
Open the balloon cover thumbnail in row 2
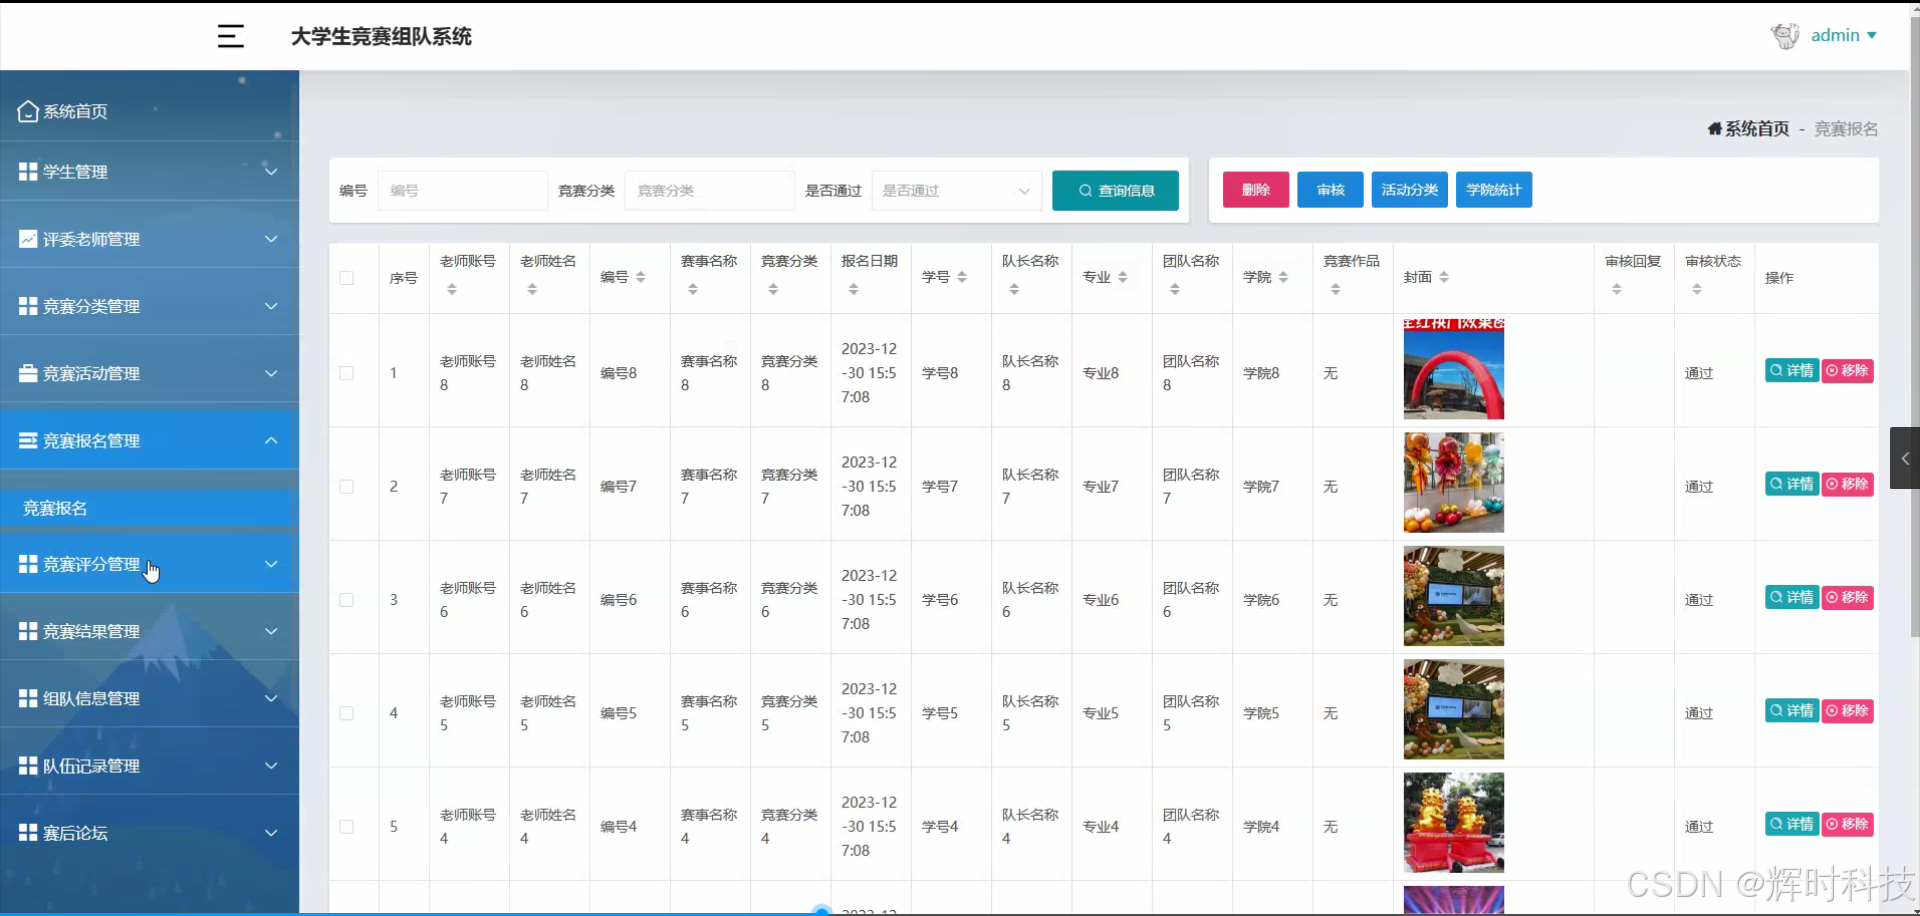1454,483
